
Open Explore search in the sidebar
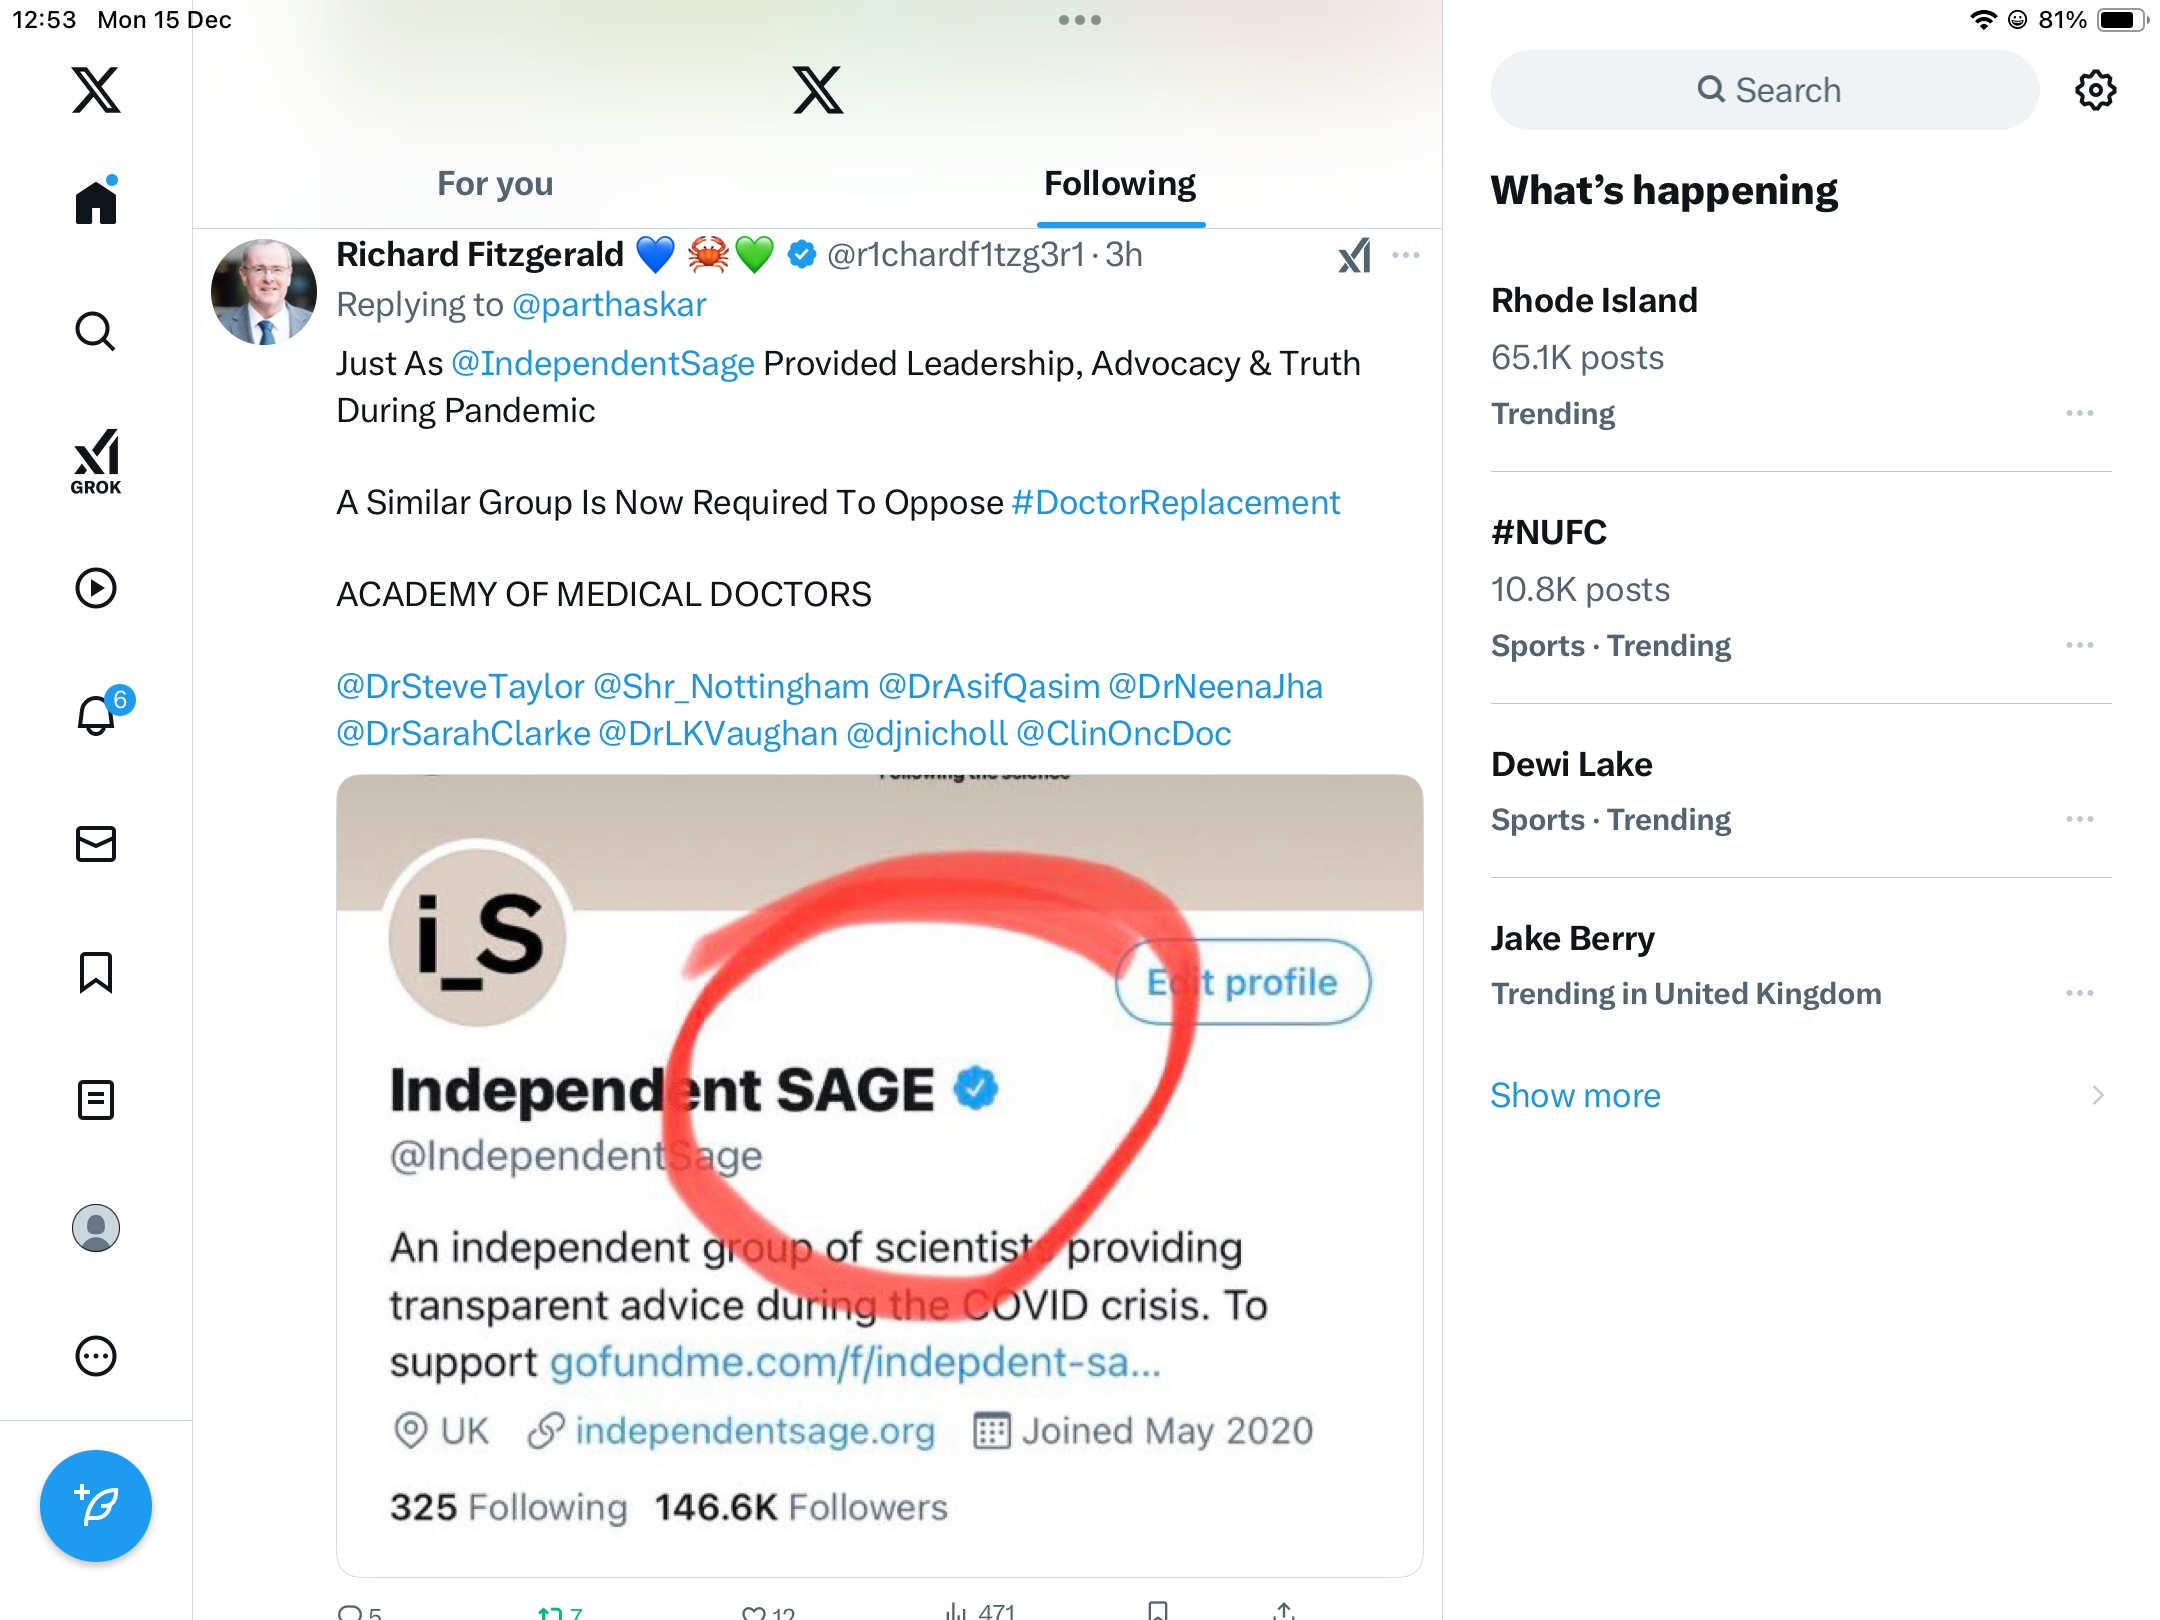tap(96, 331)
